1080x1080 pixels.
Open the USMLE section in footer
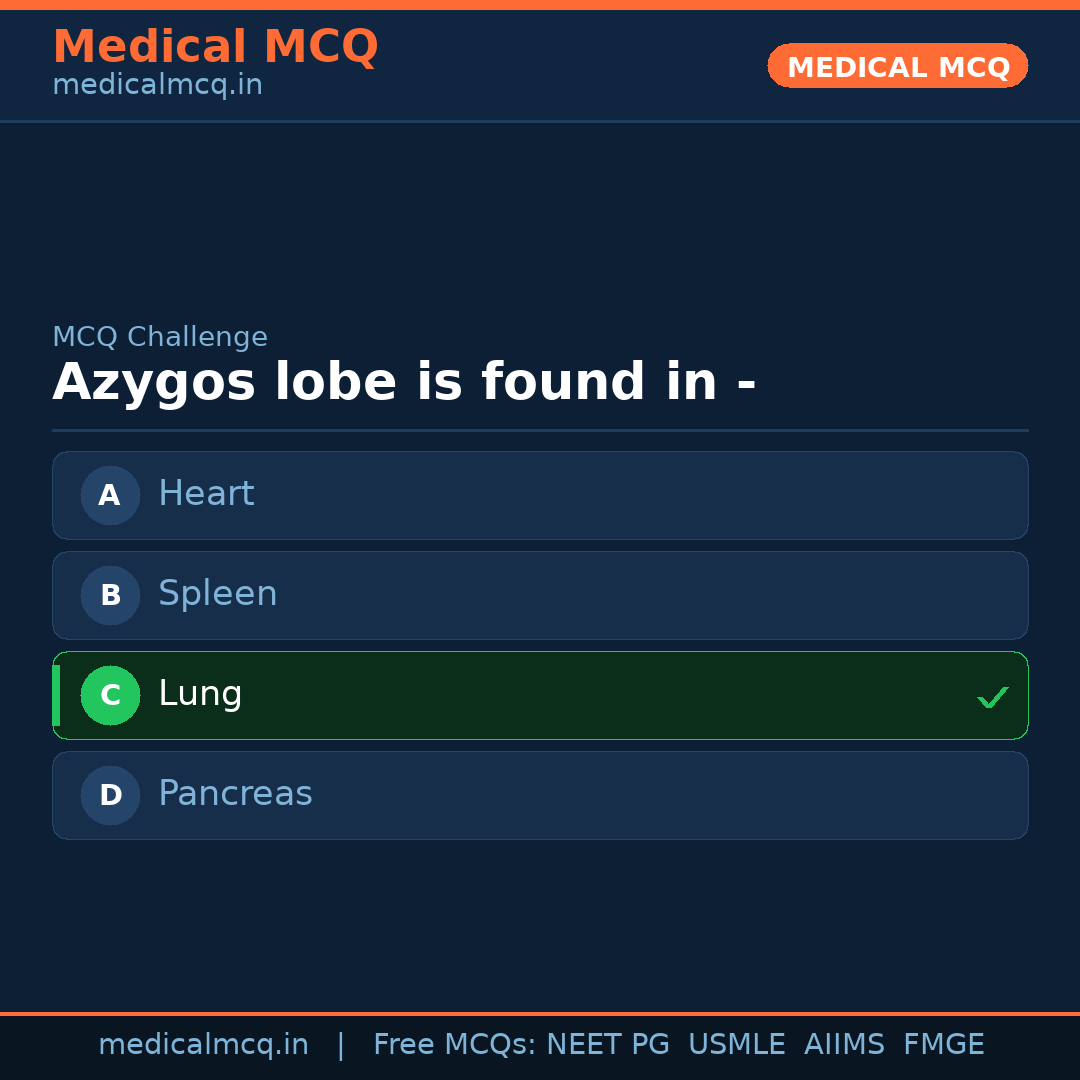point(737,1044)
